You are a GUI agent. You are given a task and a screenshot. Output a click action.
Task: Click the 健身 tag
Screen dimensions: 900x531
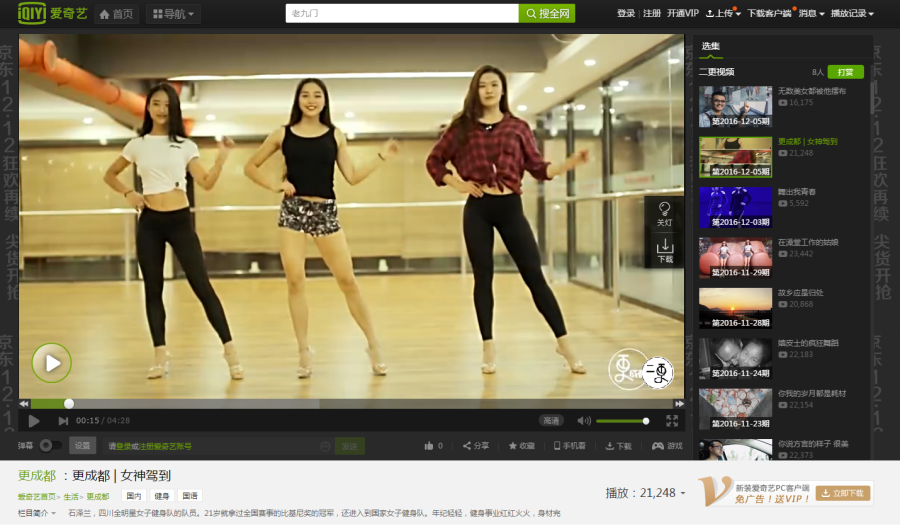click(x=162, y=496)
